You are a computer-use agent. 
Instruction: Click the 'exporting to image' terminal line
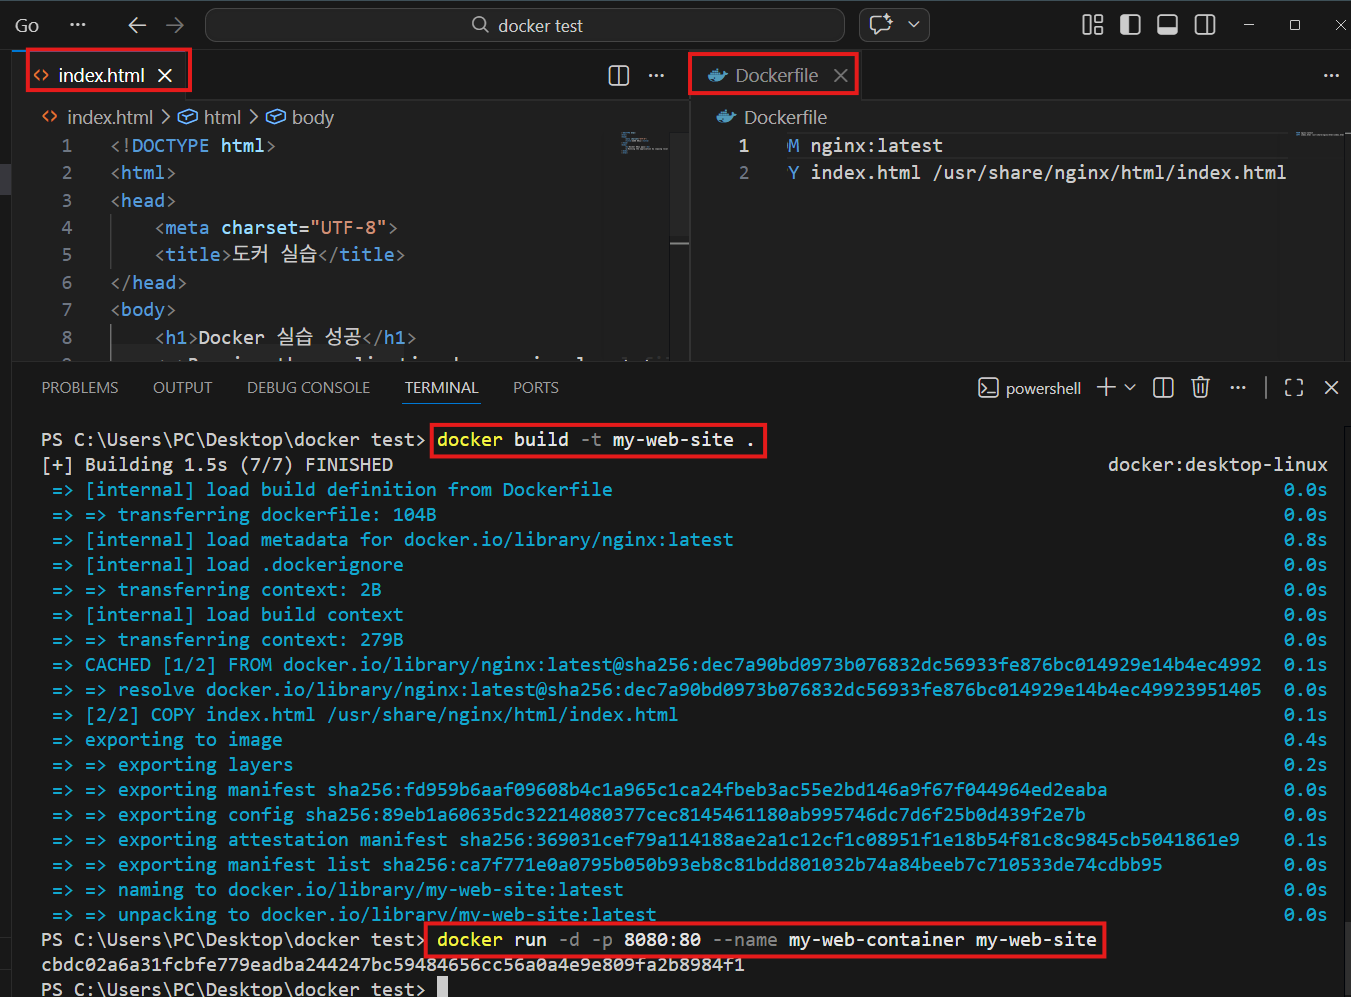coord(167,740)
